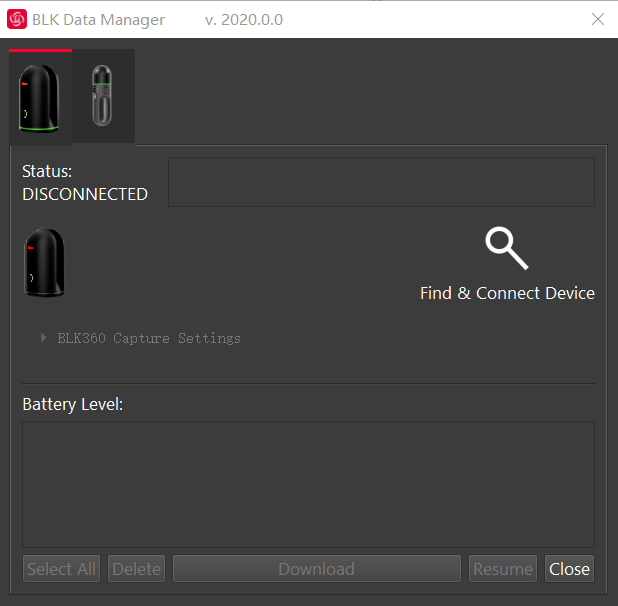
Task: Expand BLK360 Capture Settings triangle
Action: tap(43, 338)
